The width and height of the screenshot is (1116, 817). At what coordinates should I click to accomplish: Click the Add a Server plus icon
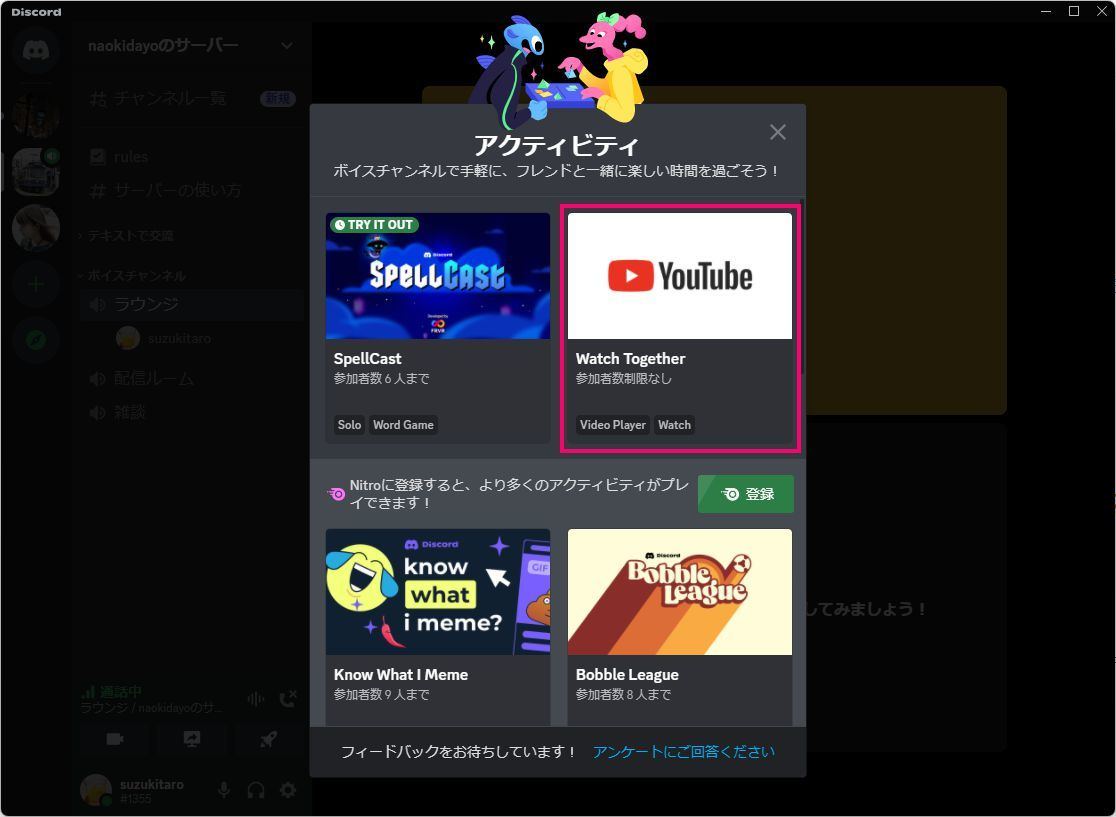tap(36, 285)
